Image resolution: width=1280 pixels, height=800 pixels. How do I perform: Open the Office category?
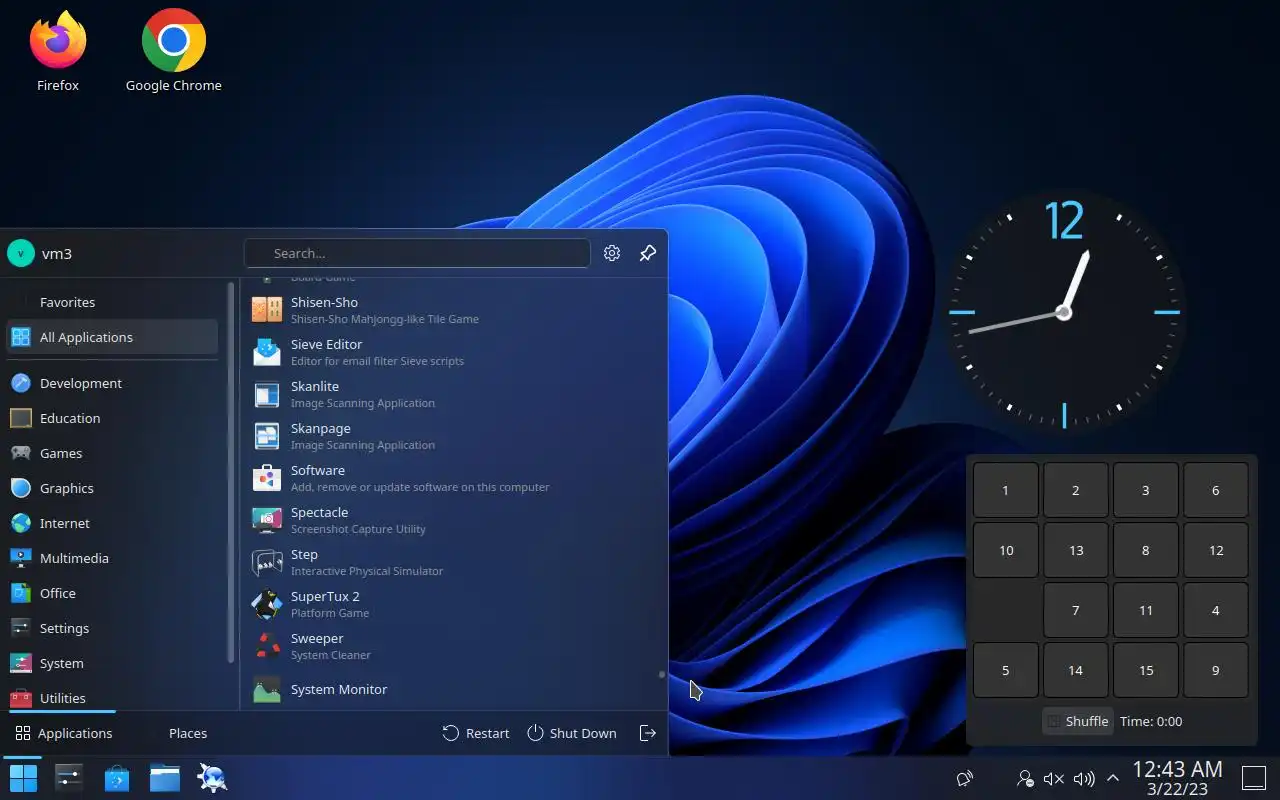point(112,593)
